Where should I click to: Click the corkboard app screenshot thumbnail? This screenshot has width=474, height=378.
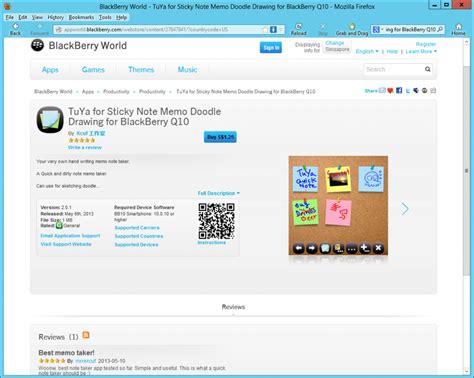click(x=338, y=206)
